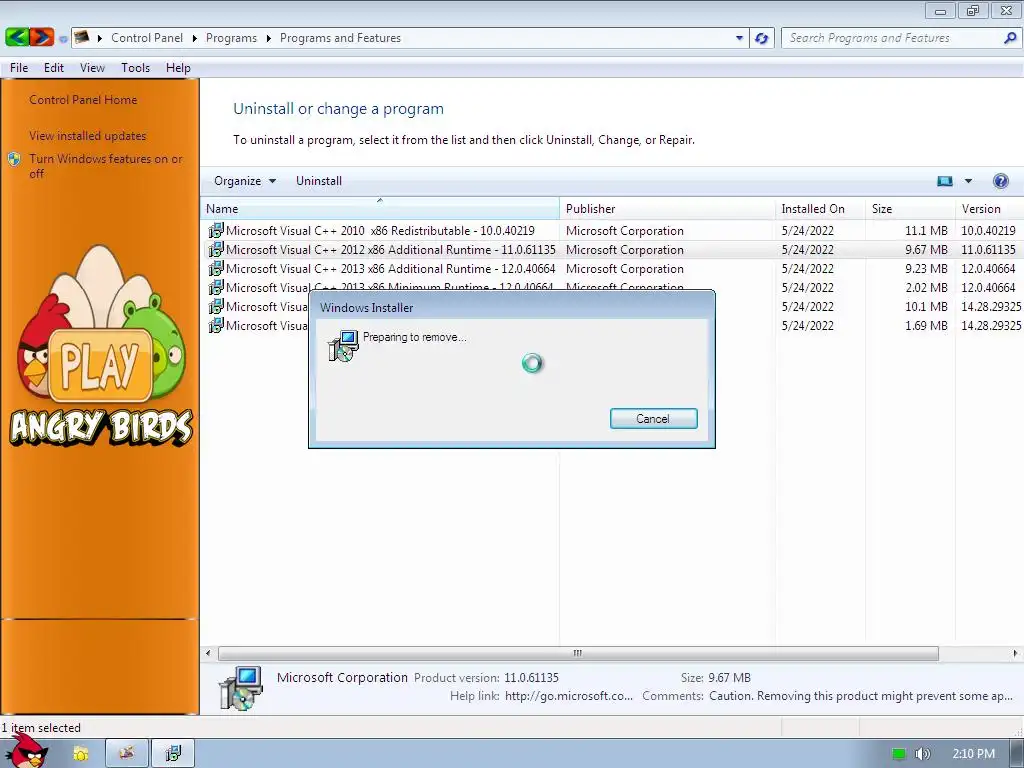This screenshot has height=768, width=1024.
Task: Open the folder icon in the taskbar
Action: pos(80,754)
